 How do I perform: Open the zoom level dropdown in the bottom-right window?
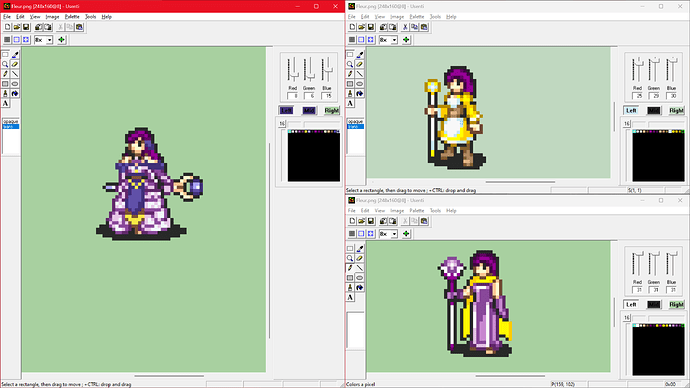coord(394,234)
